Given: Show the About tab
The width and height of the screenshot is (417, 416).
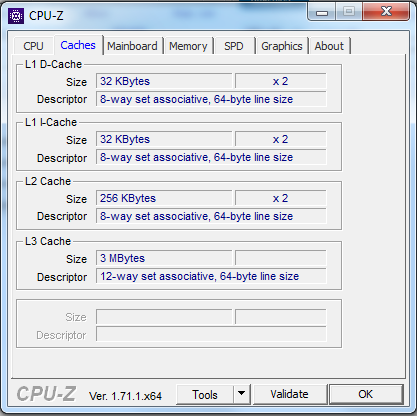Looking at the screenshot, I should (x=329, y=46).
